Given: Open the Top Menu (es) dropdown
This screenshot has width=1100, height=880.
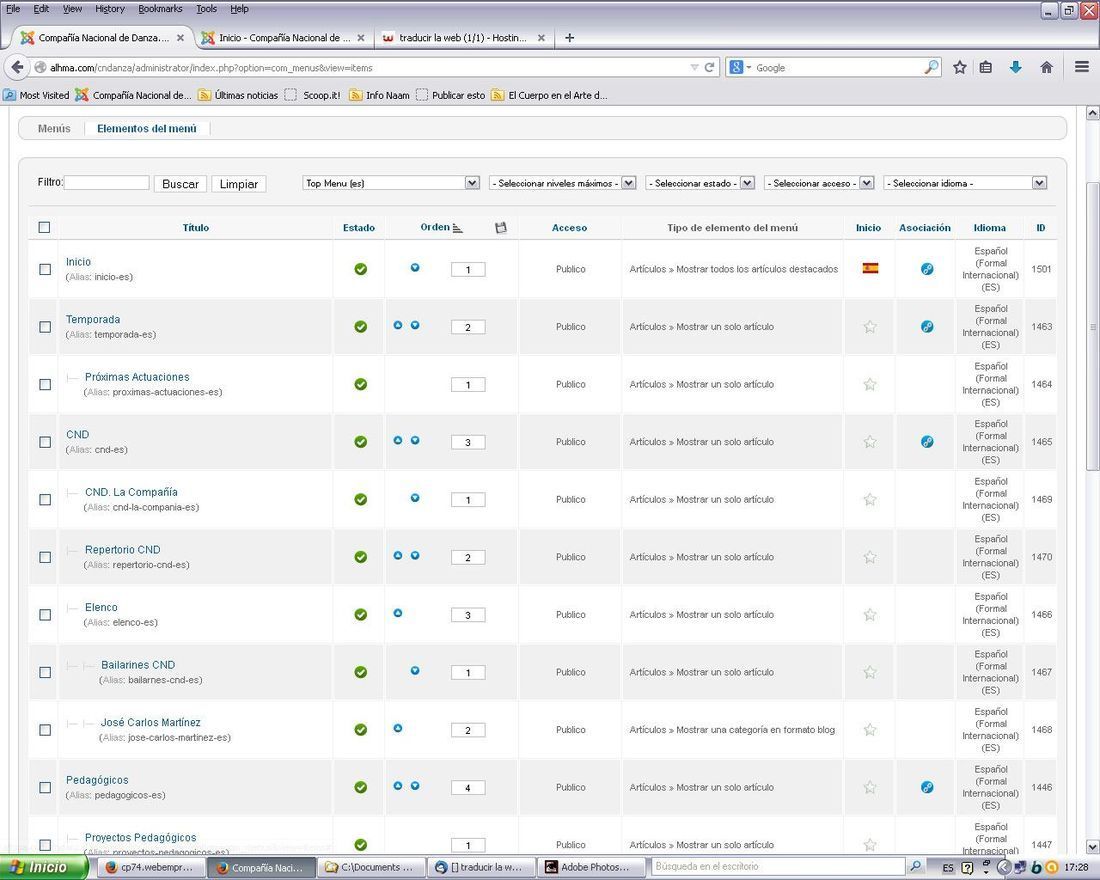Looking at the screenshot, I should coord(391,183).
